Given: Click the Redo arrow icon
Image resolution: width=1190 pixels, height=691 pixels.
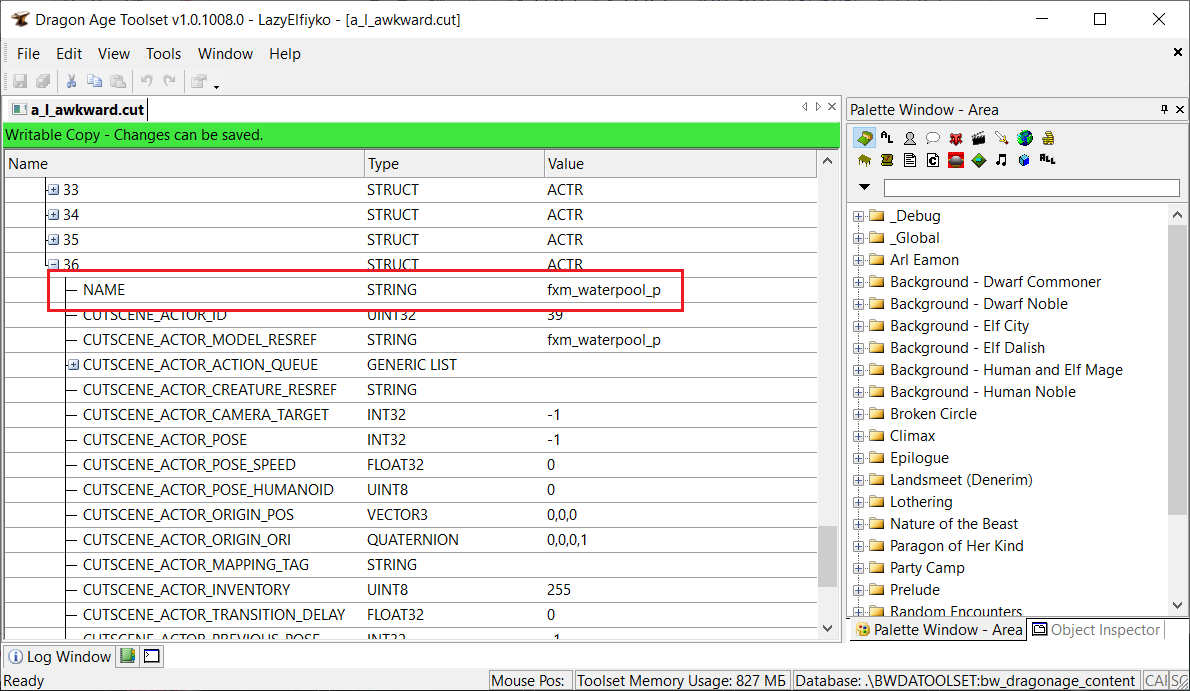Looking at the screenshot, I should (169, 80).
